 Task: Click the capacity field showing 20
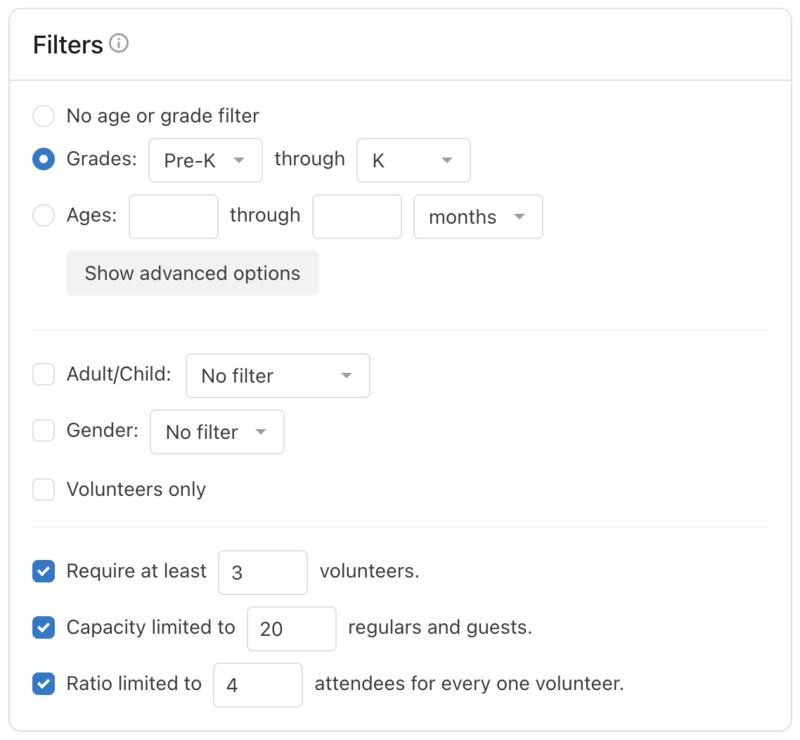point(291,627)
